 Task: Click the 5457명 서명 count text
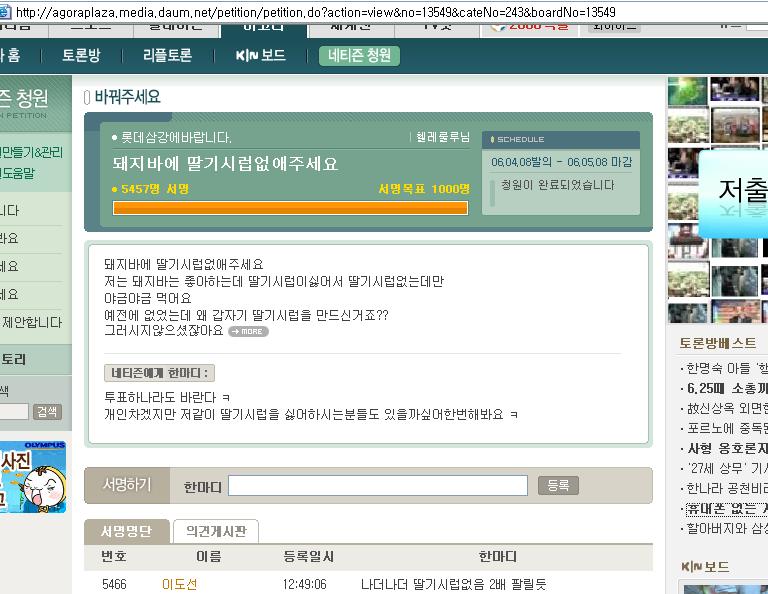tap(155, 189)
